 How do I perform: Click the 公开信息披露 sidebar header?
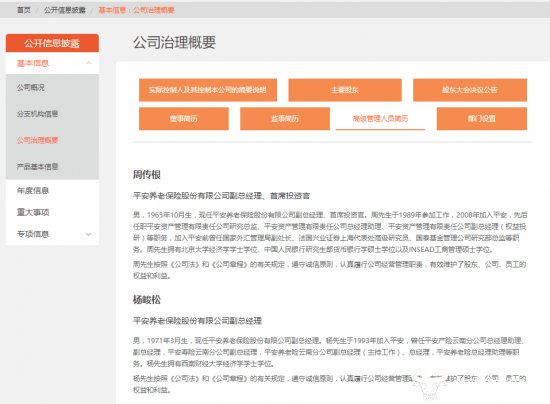[52, 43]
